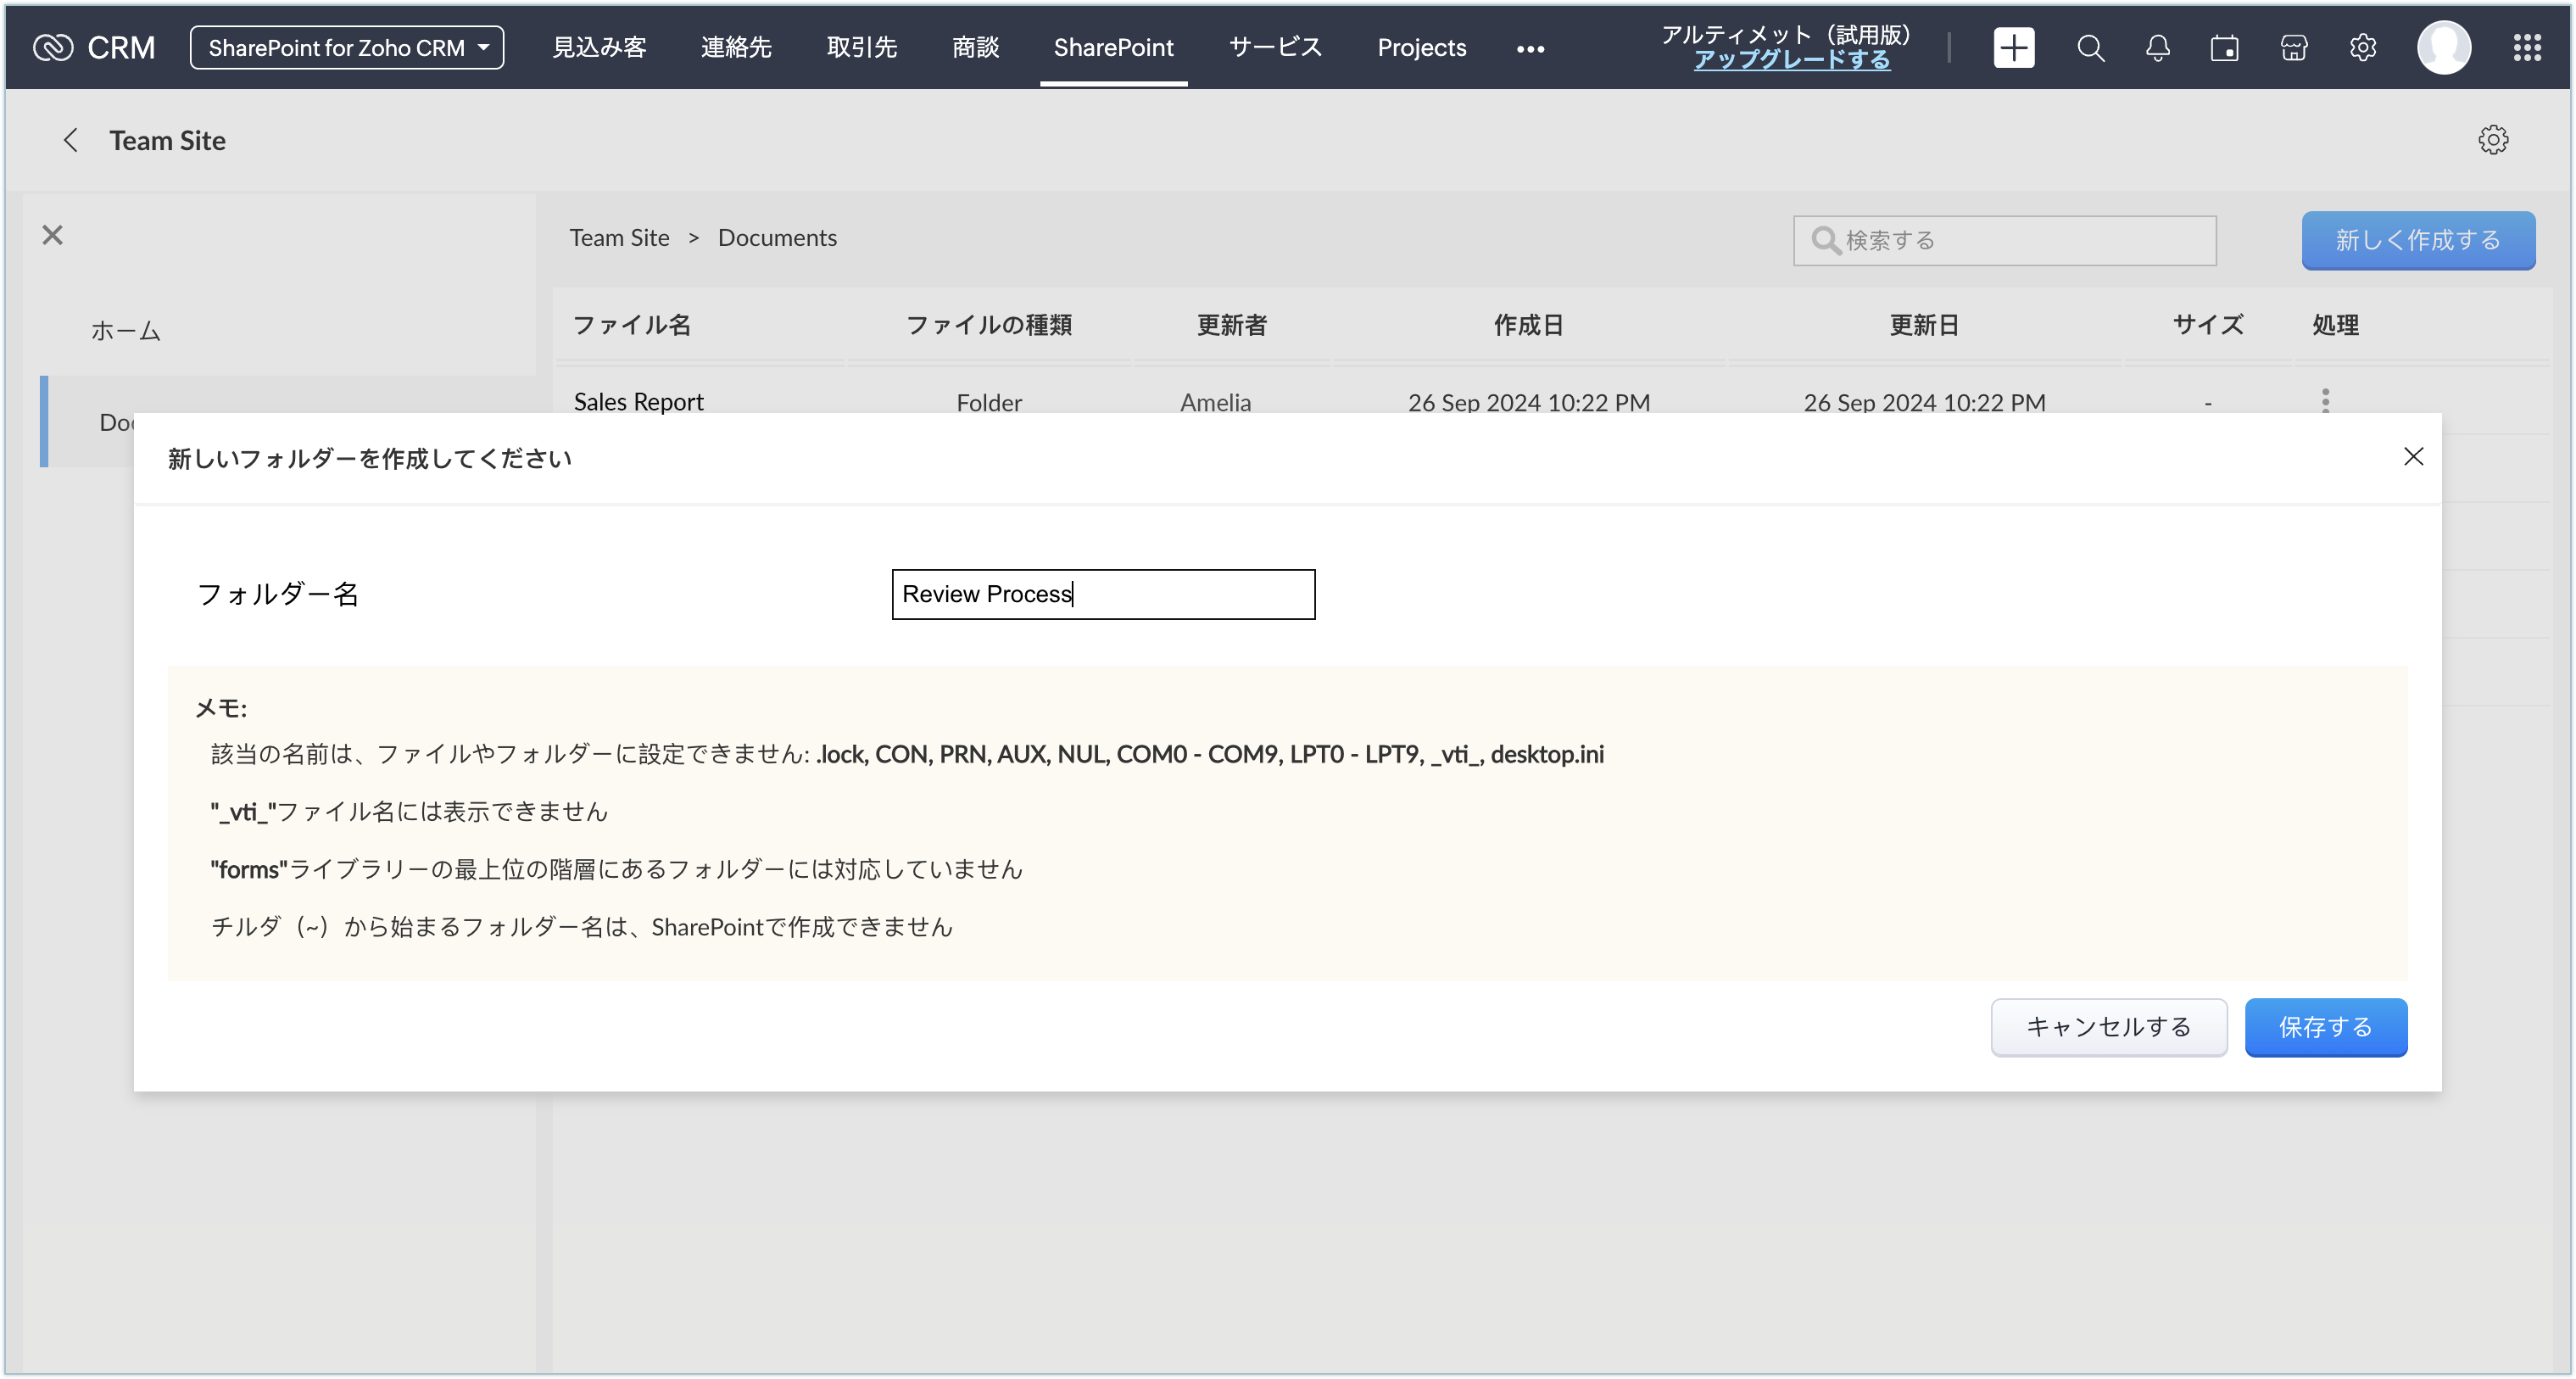2576x1379 pixels.
Task: Open the calendar icon in top bar
Action: [2225, 47]
